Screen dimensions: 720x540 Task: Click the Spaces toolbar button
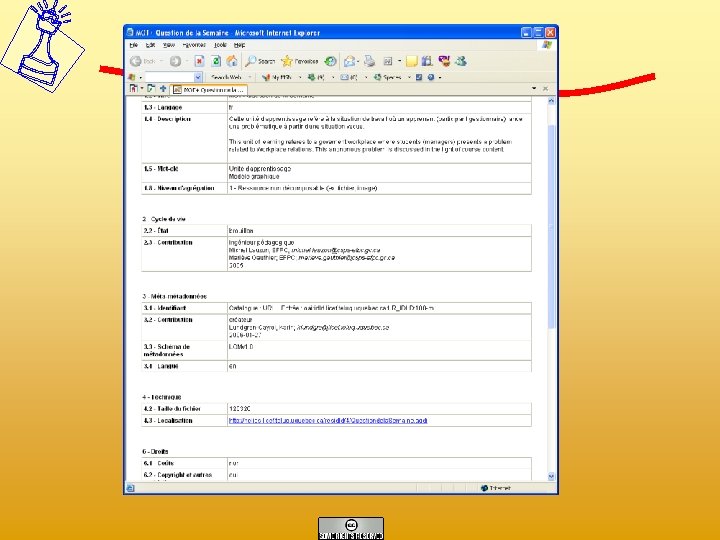tap(388, 77)
